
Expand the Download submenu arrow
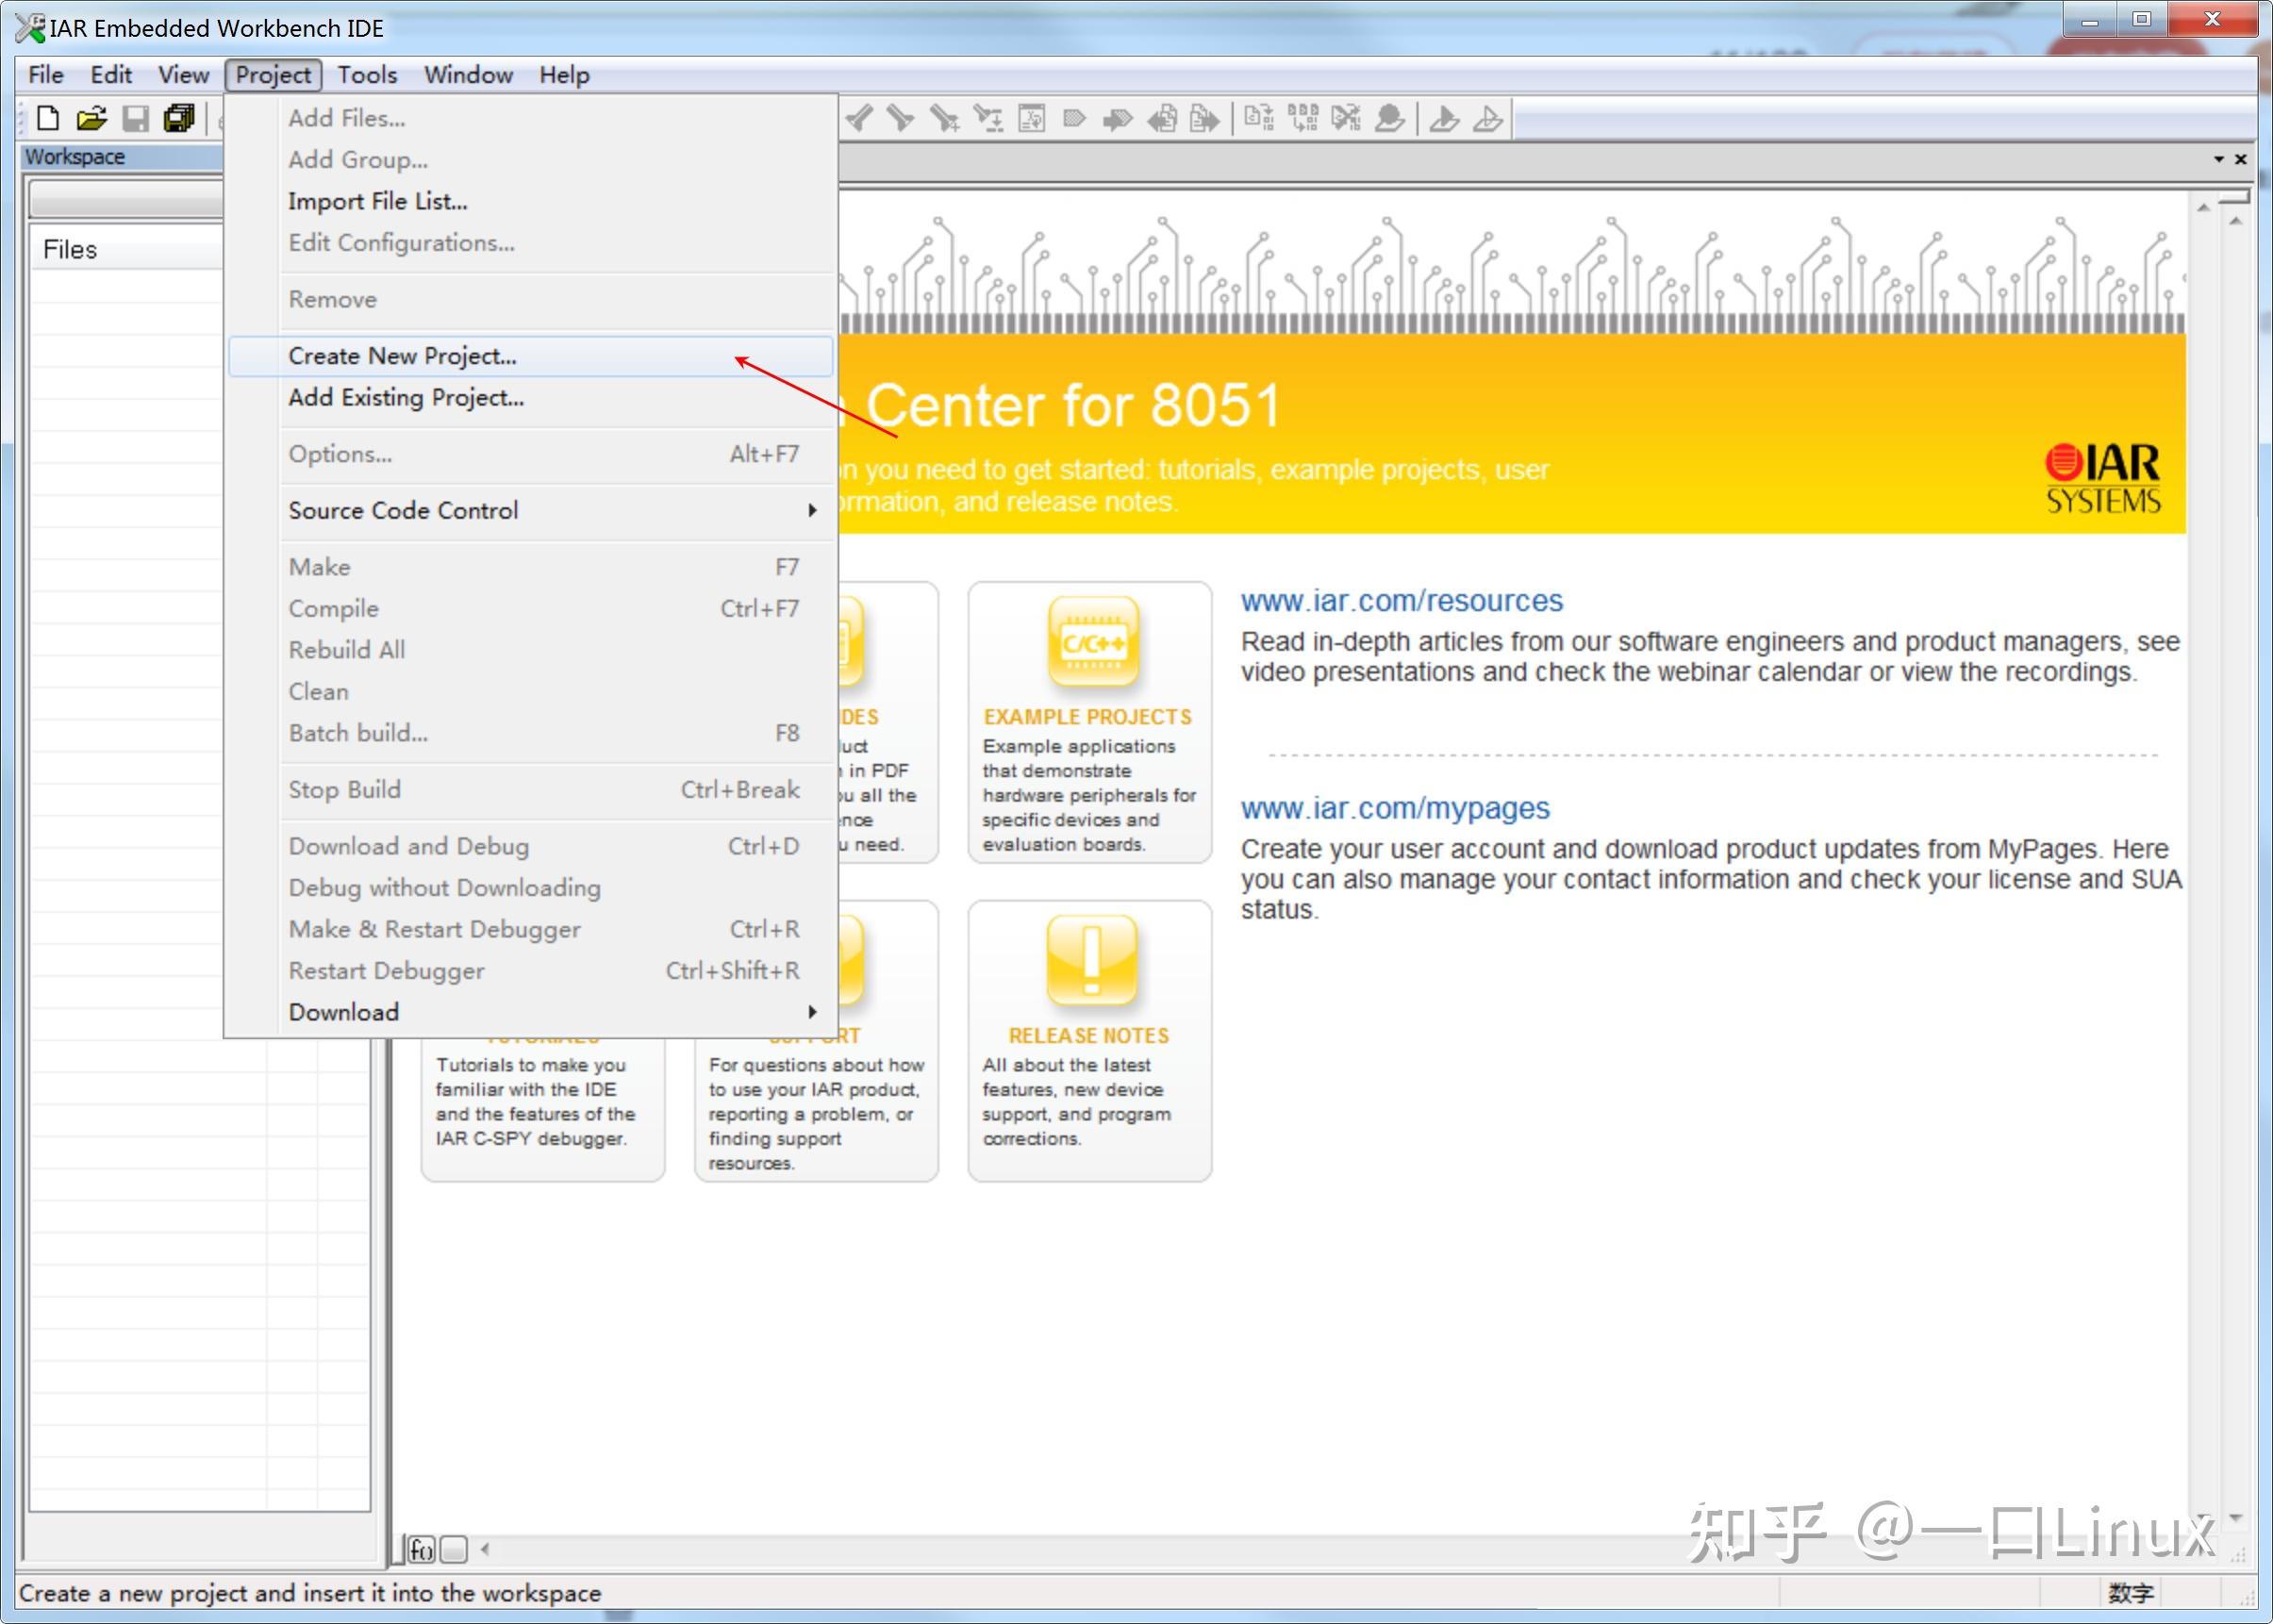[812, 1012]
